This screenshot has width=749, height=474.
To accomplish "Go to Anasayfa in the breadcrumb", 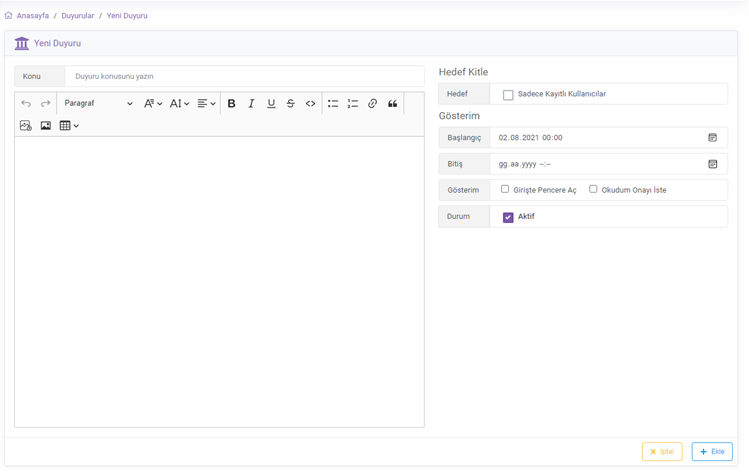I will (32, 16).
